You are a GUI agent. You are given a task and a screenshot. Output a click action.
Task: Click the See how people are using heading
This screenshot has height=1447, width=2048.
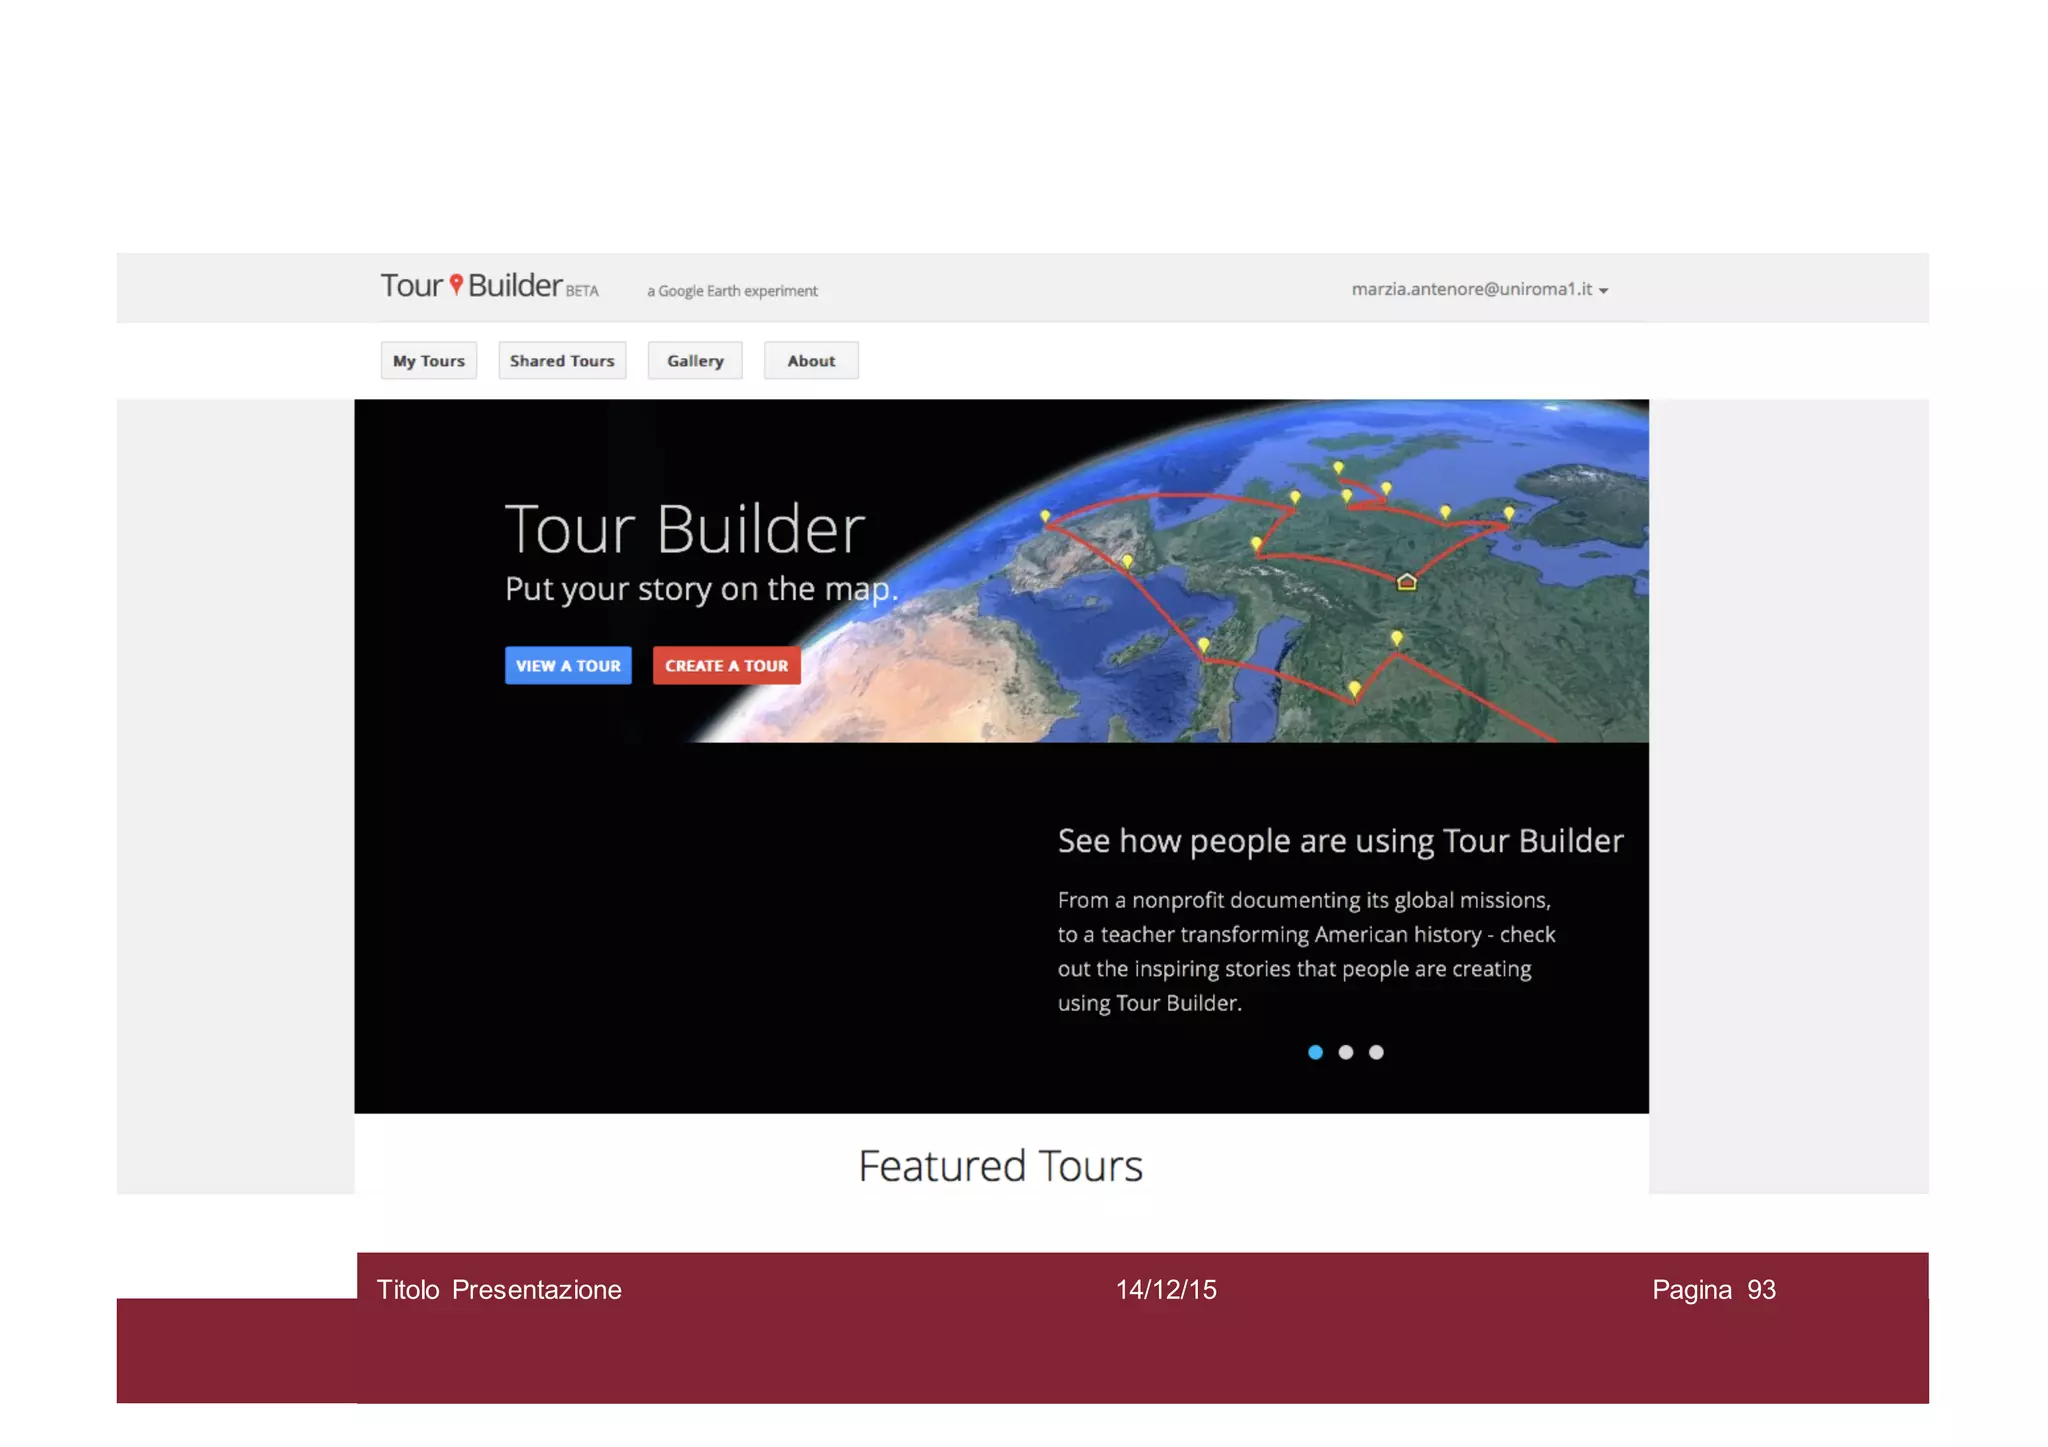1340,841
